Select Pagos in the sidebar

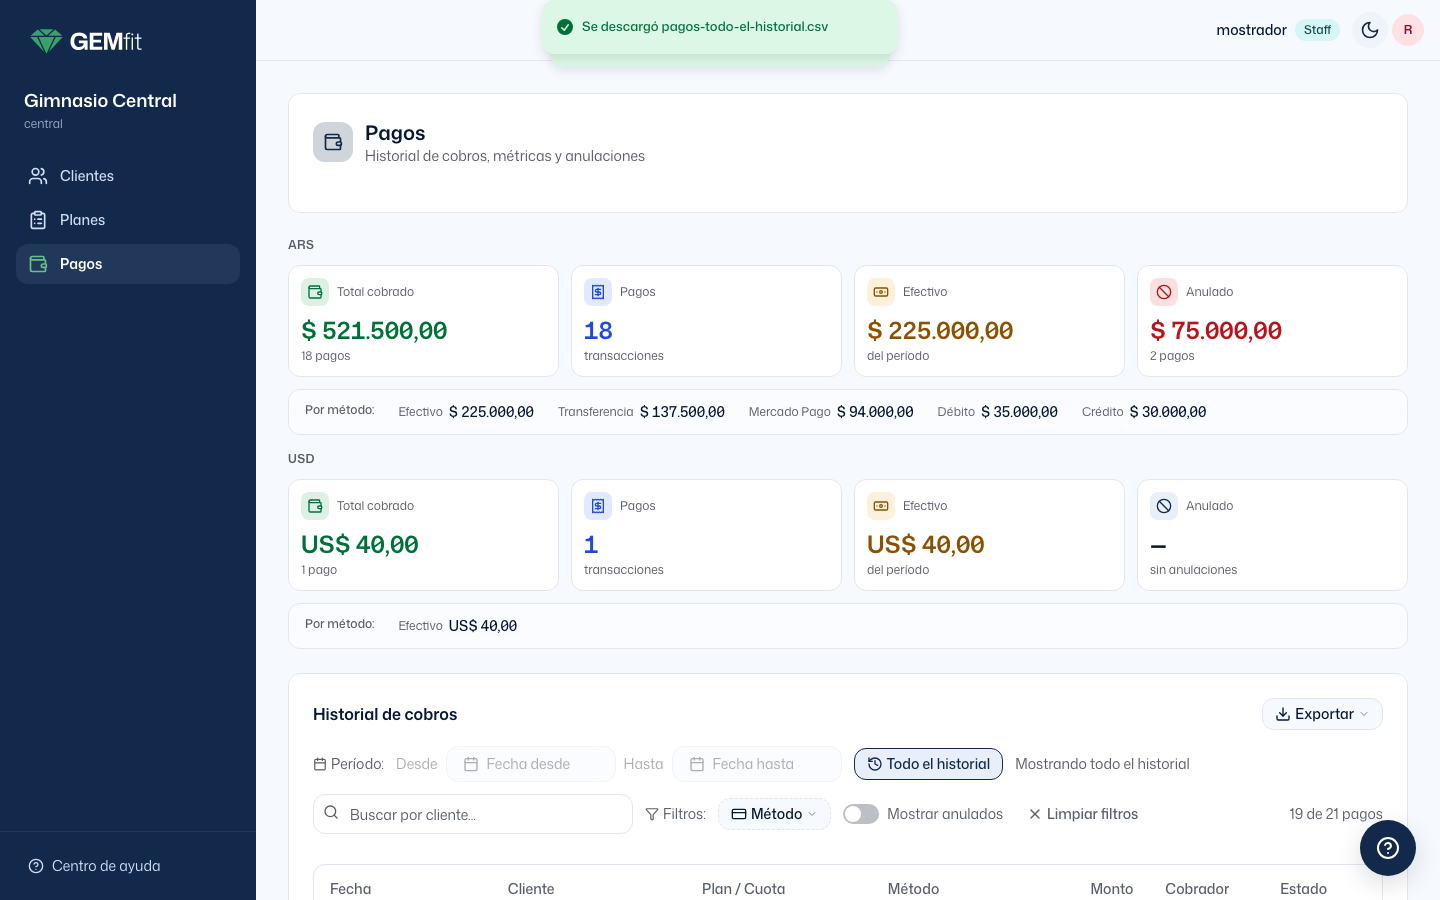pos(128,264)
